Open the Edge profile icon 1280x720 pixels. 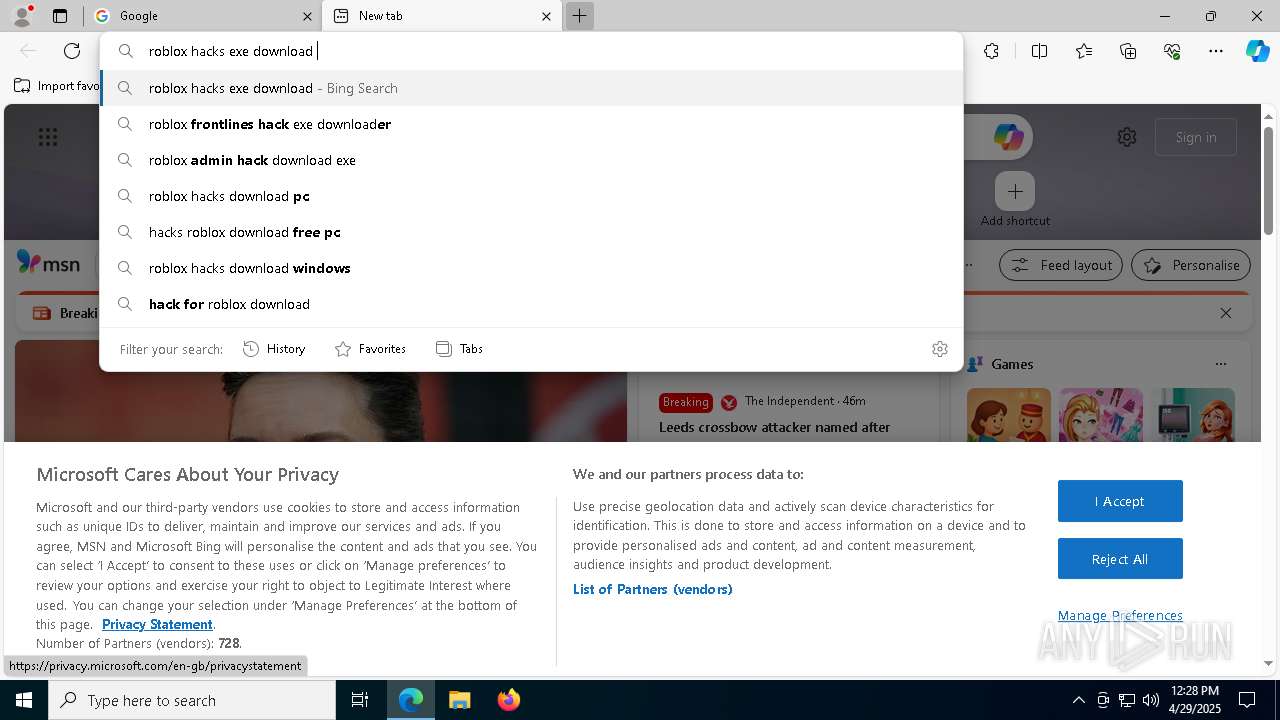tap(22, 16)
